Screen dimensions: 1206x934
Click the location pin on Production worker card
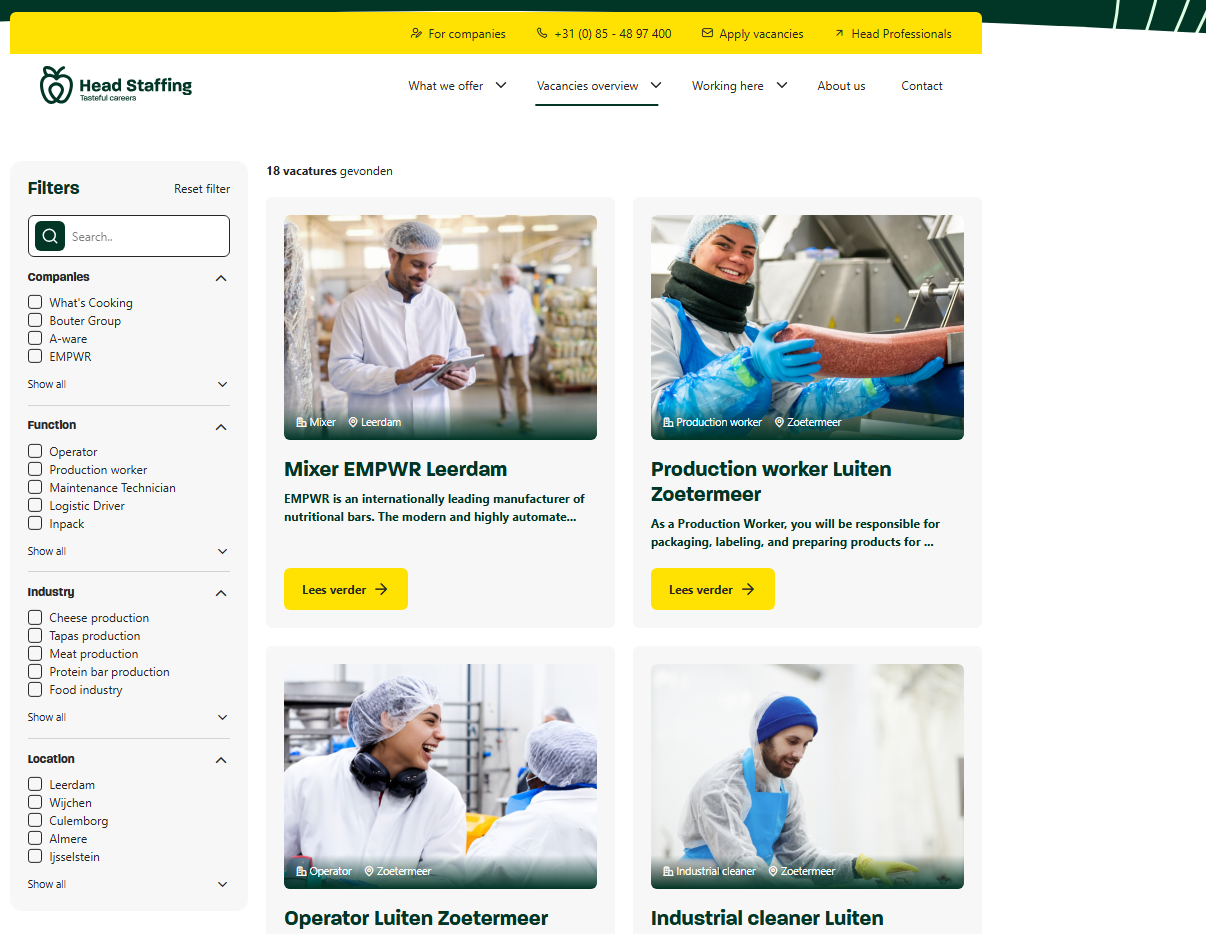[x=779, y=422]
